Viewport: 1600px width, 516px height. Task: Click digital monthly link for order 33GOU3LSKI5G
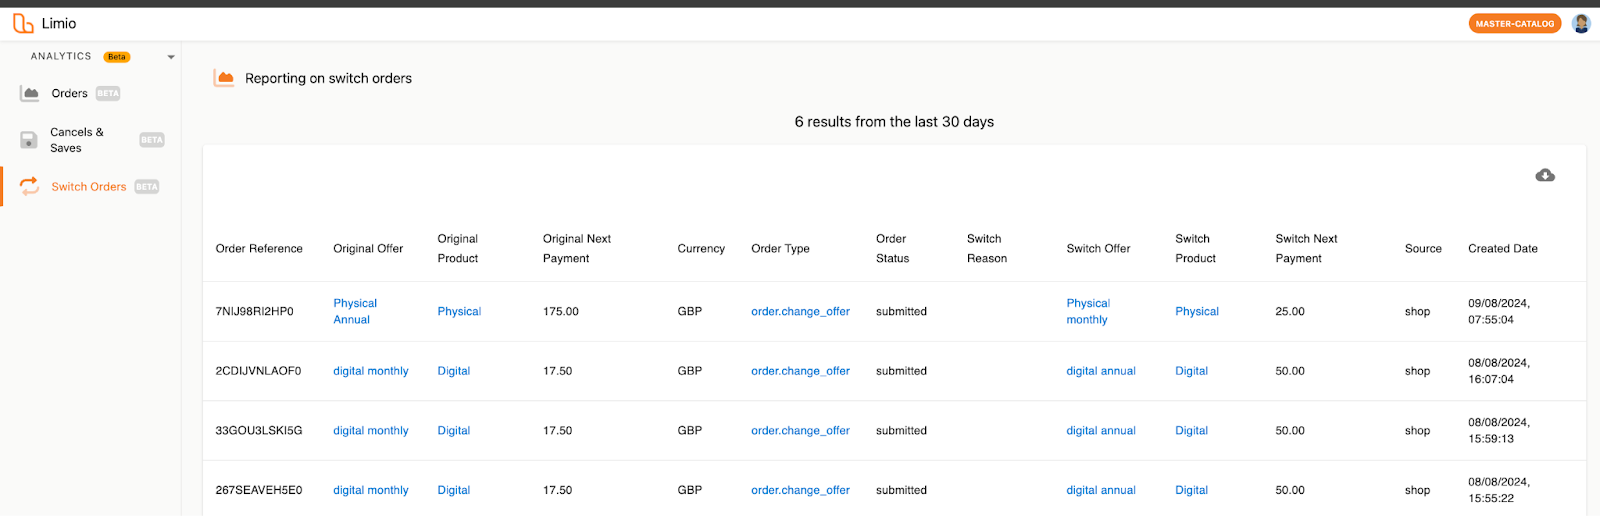point(370,431)
